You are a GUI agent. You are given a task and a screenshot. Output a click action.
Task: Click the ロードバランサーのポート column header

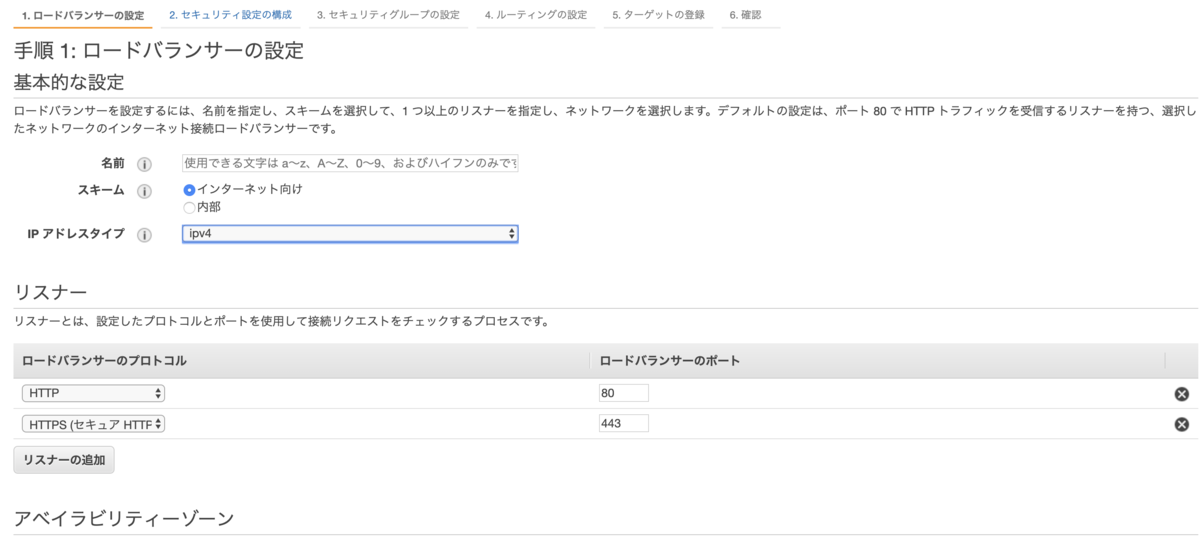[x=669, y=360]
